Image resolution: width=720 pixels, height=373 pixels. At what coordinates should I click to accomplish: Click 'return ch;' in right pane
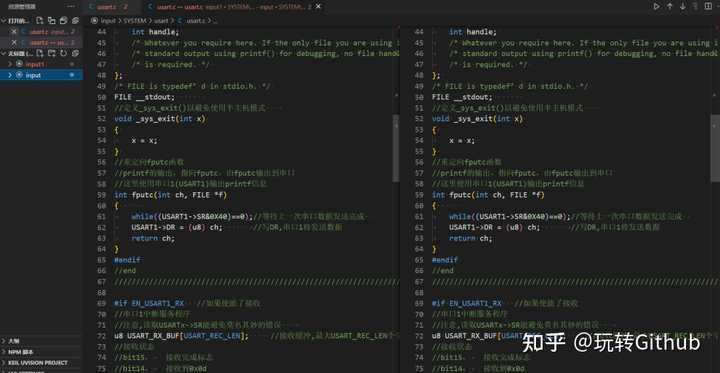pos(471,238)
